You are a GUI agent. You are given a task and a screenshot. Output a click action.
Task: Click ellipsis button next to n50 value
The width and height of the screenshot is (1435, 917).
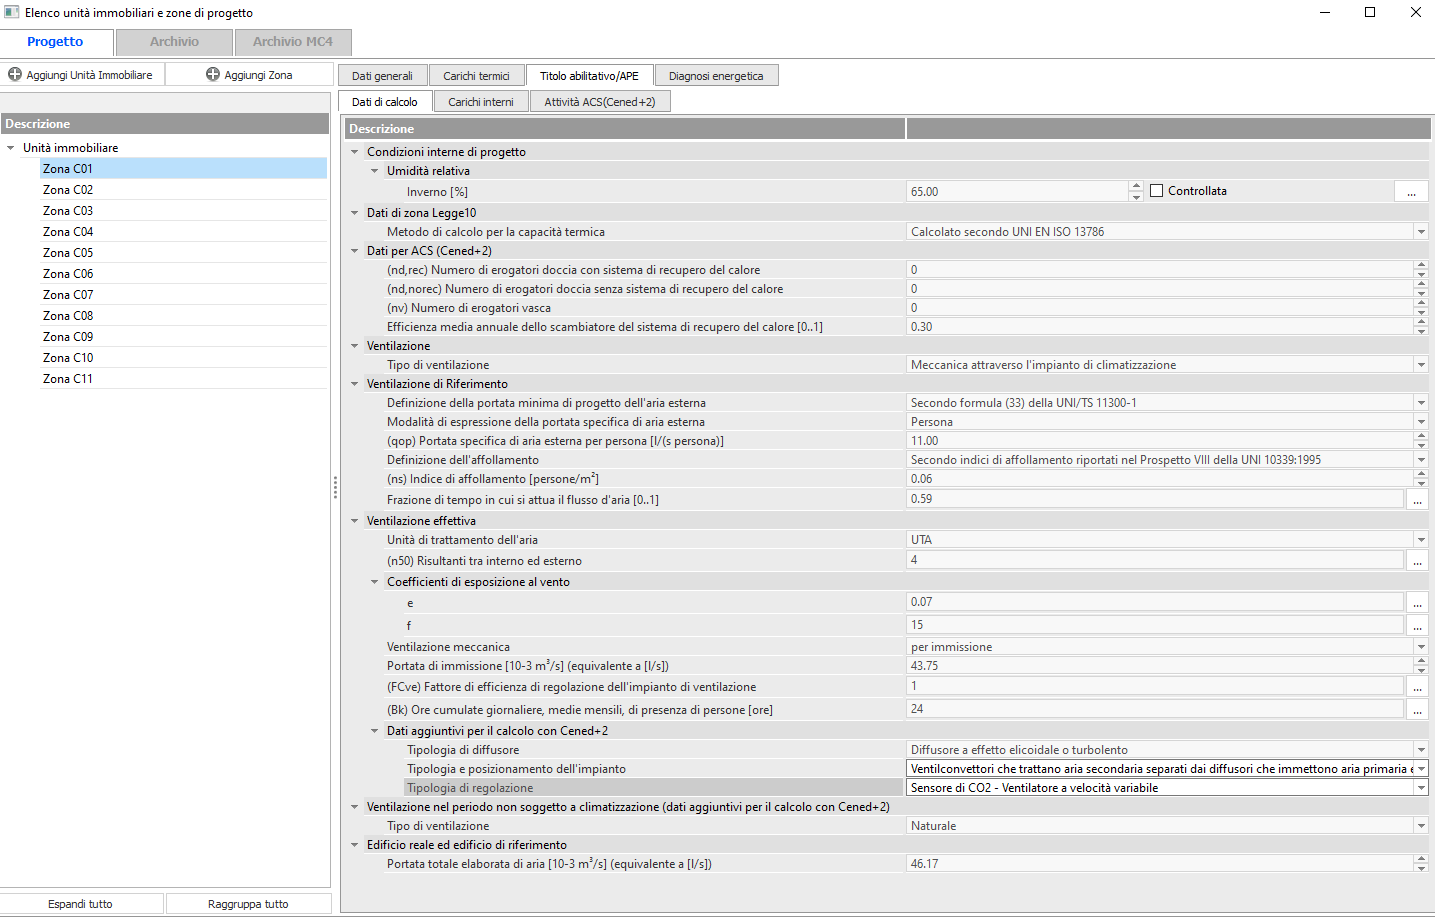coord(1417,561)
